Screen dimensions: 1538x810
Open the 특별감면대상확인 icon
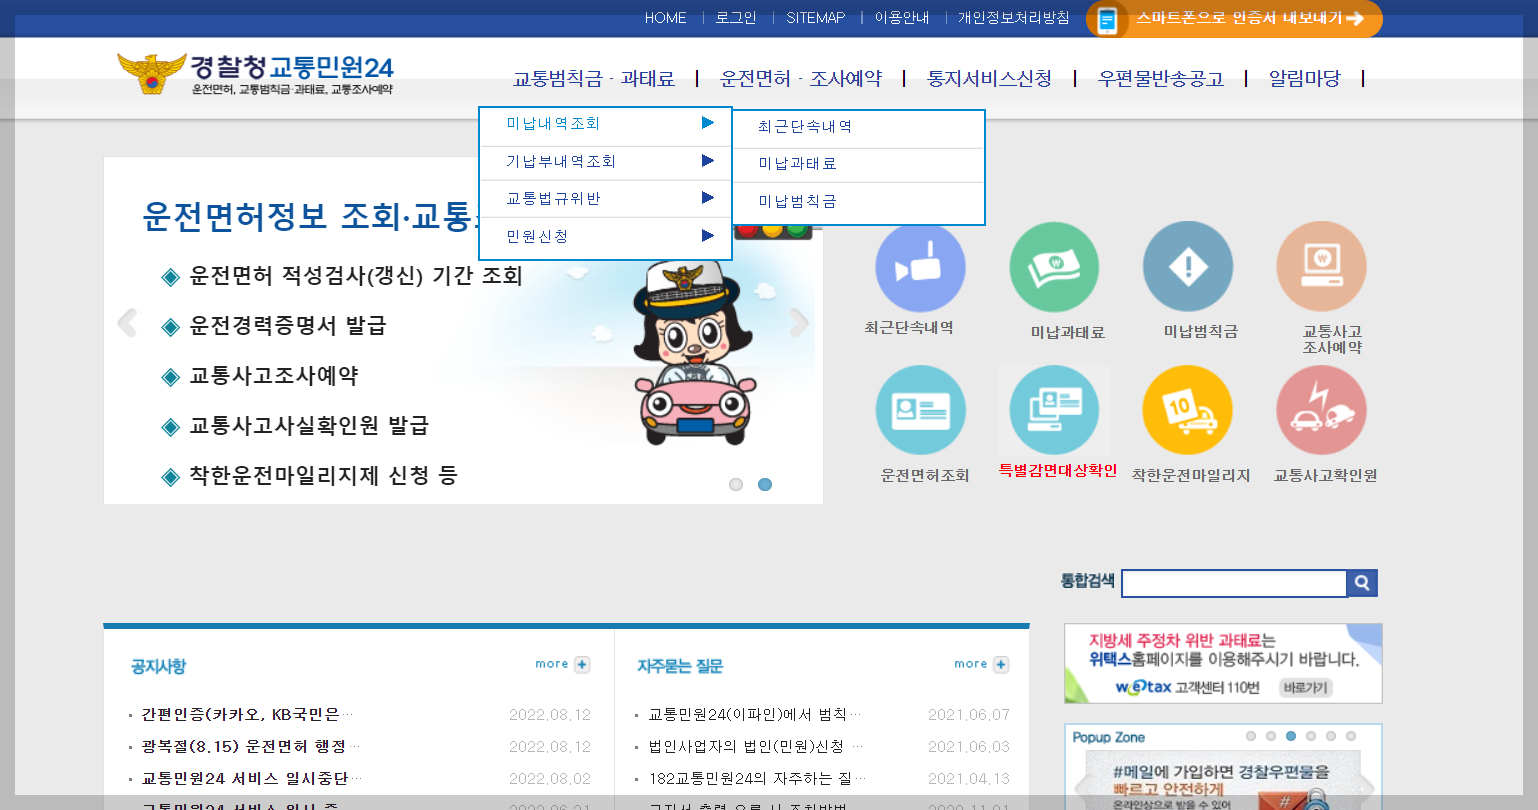pyautogui.click(x=1054, y=410)
